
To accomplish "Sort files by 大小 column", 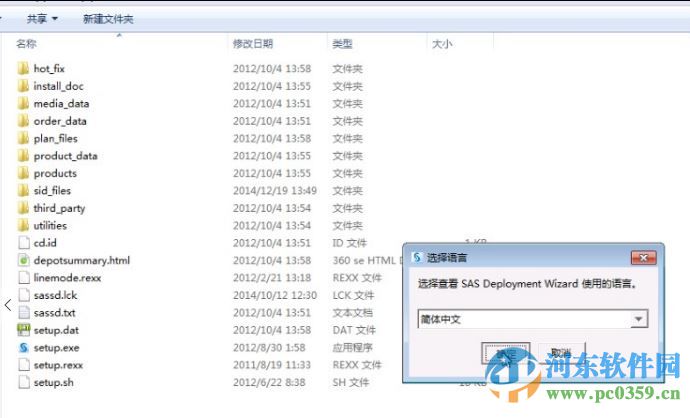I will (442, 44).
